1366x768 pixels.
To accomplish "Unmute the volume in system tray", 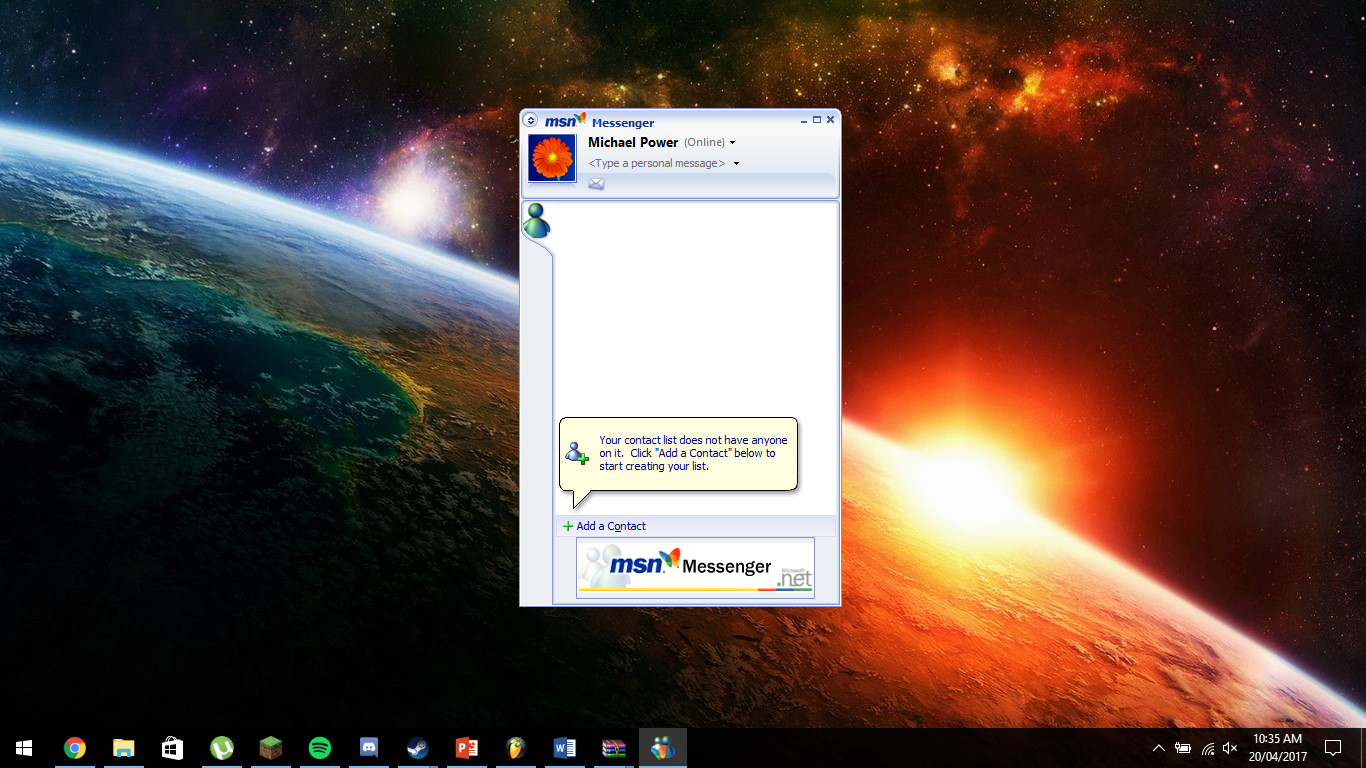I will pyautogui.click(x=1230, y=748).
